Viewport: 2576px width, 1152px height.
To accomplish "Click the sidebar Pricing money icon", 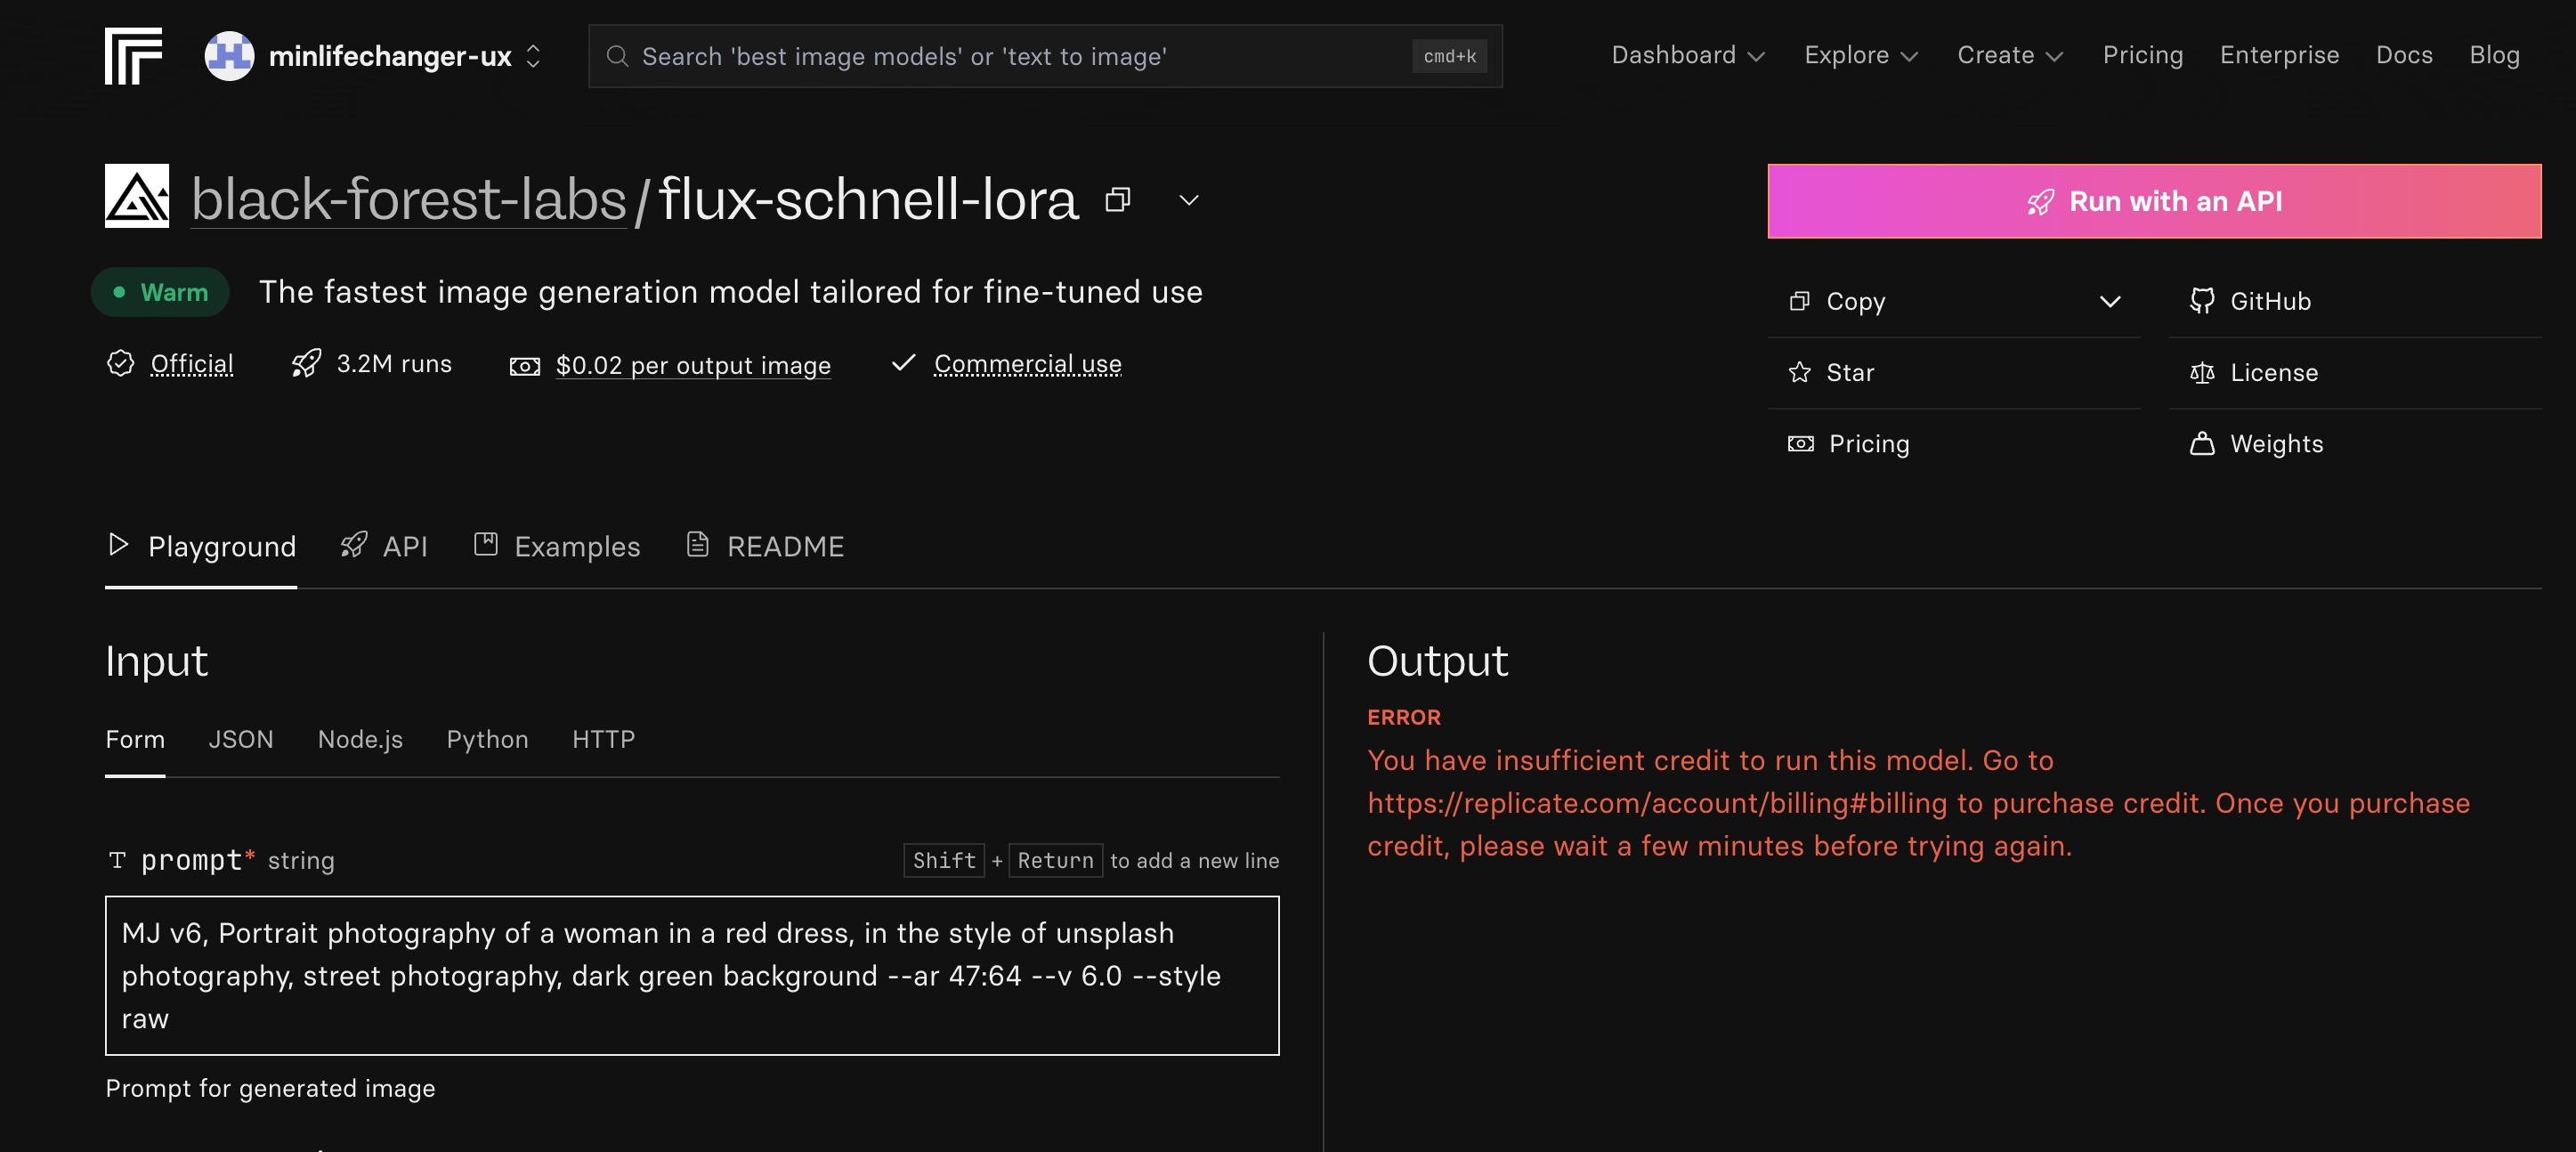I will pos(1800,443).
